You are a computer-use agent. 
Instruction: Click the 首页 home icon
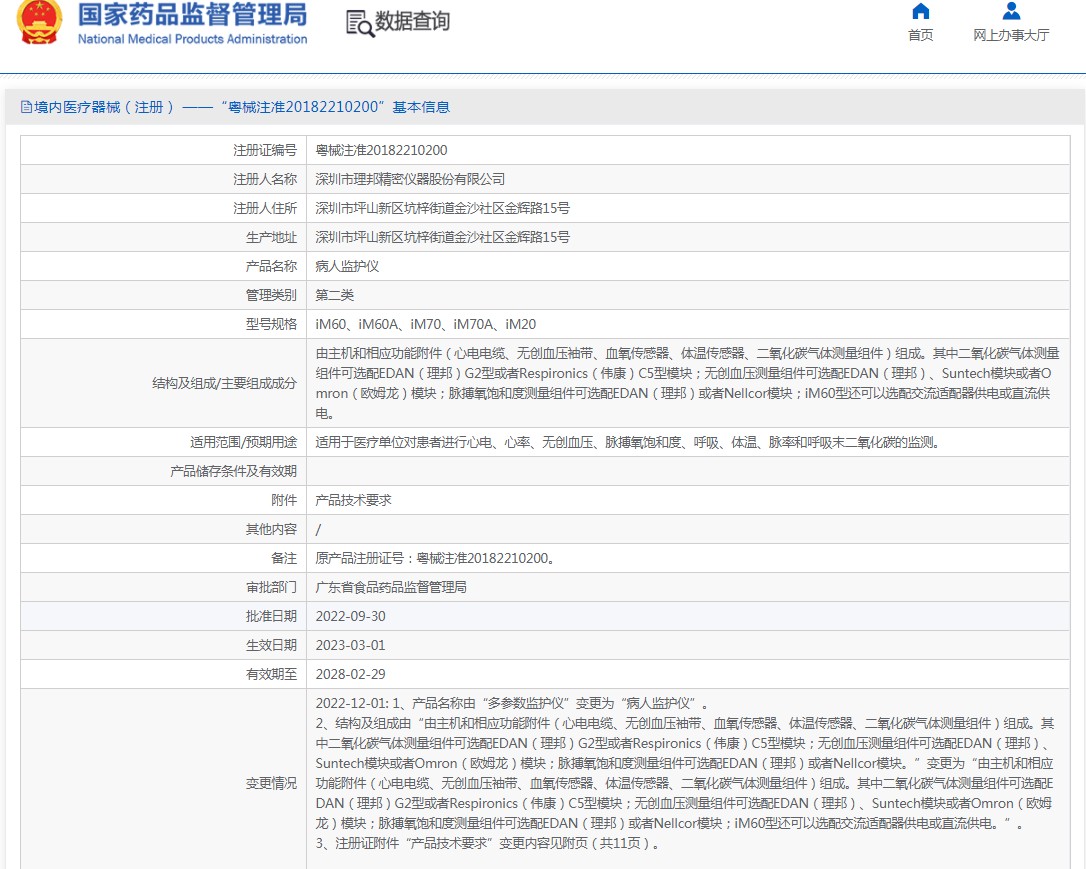(920, 11)
